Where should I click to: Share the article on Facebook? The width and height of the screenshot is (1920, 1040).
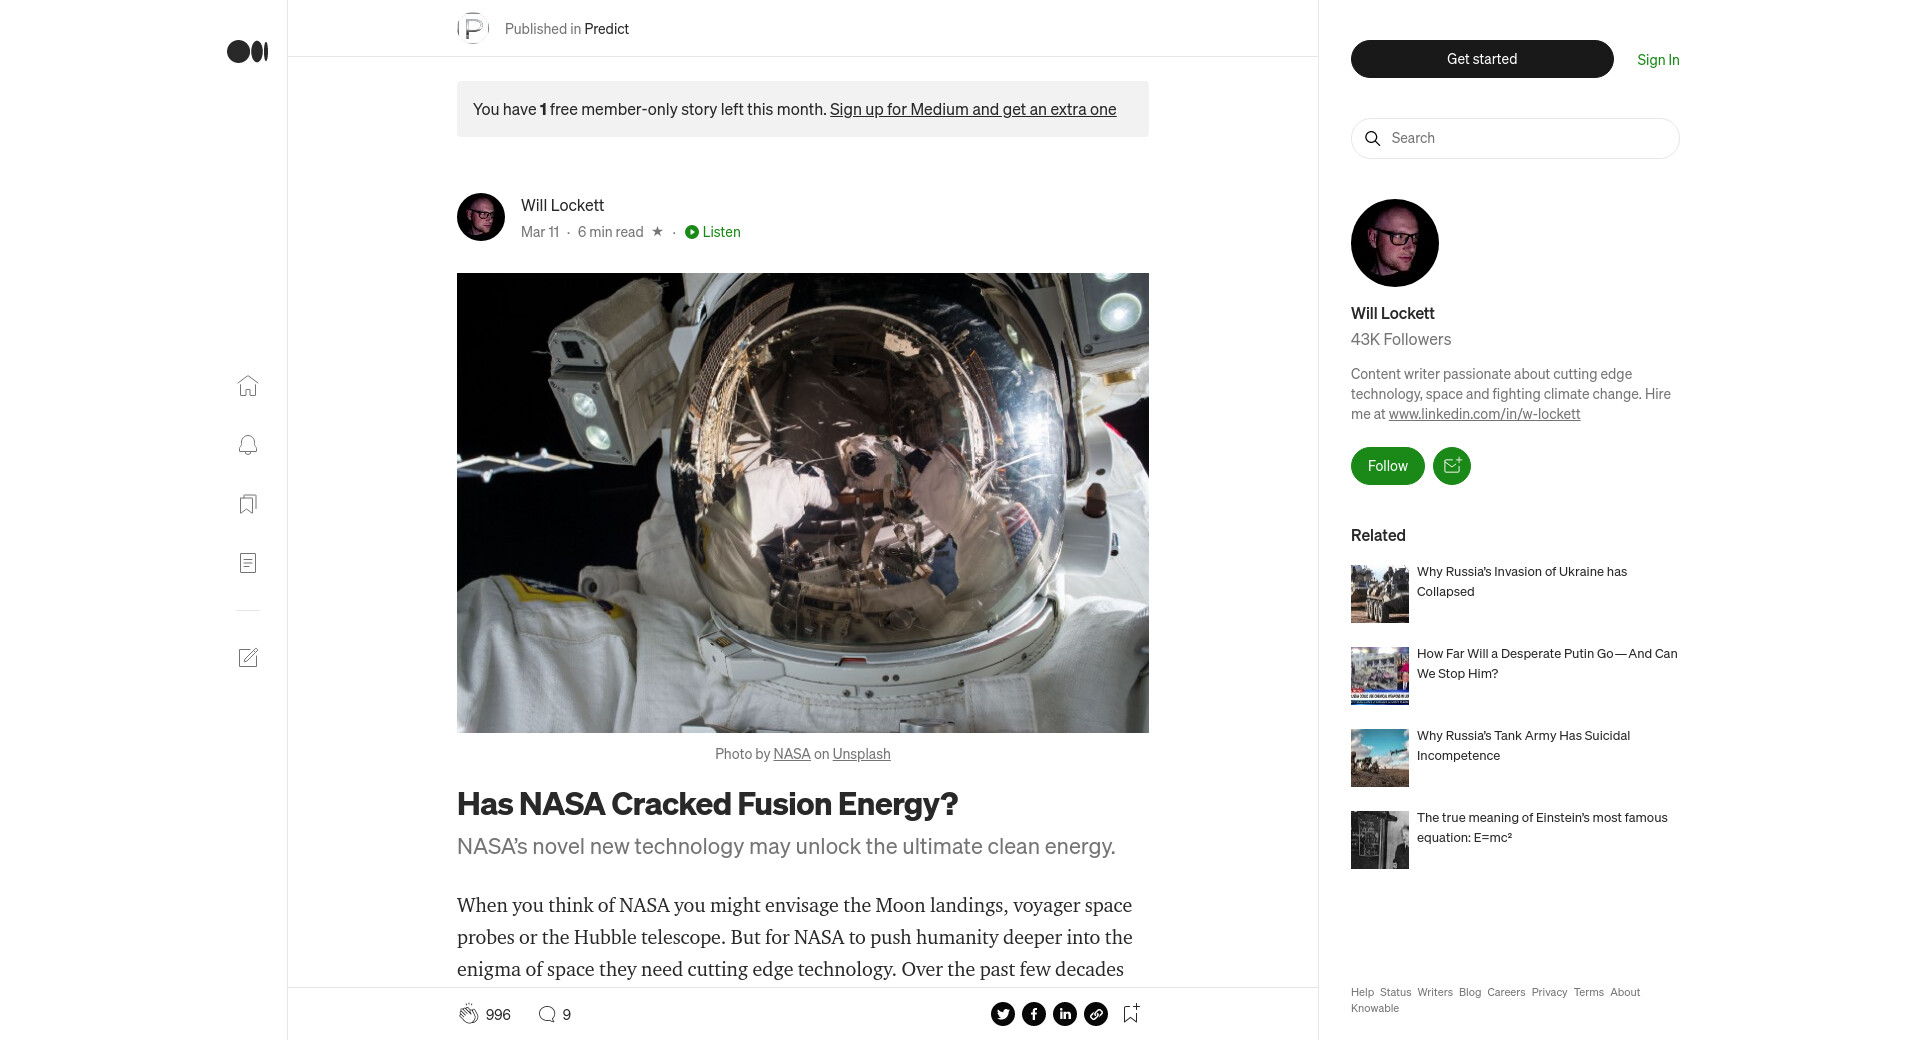(x=1034, y=1014)
